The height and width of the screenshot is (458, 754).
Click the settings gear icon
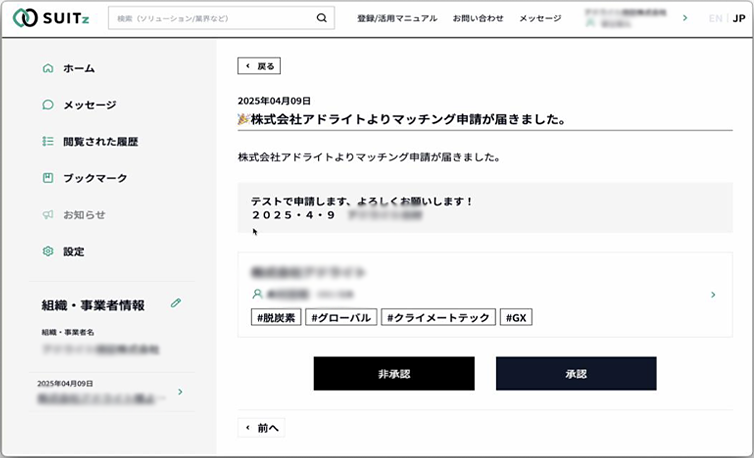[x=48, y=252]
